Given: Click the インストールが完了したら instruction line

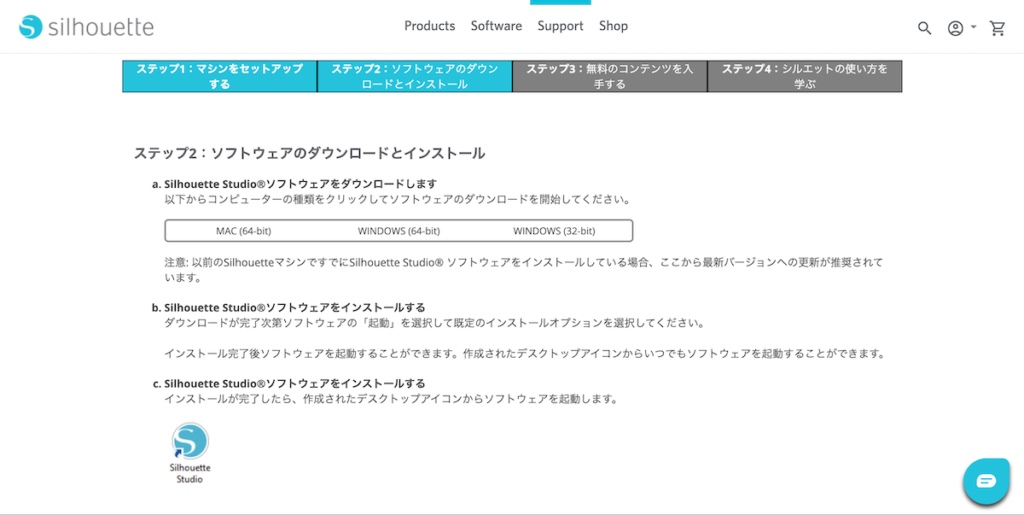Looking at the screenshot, I should 391,399.
